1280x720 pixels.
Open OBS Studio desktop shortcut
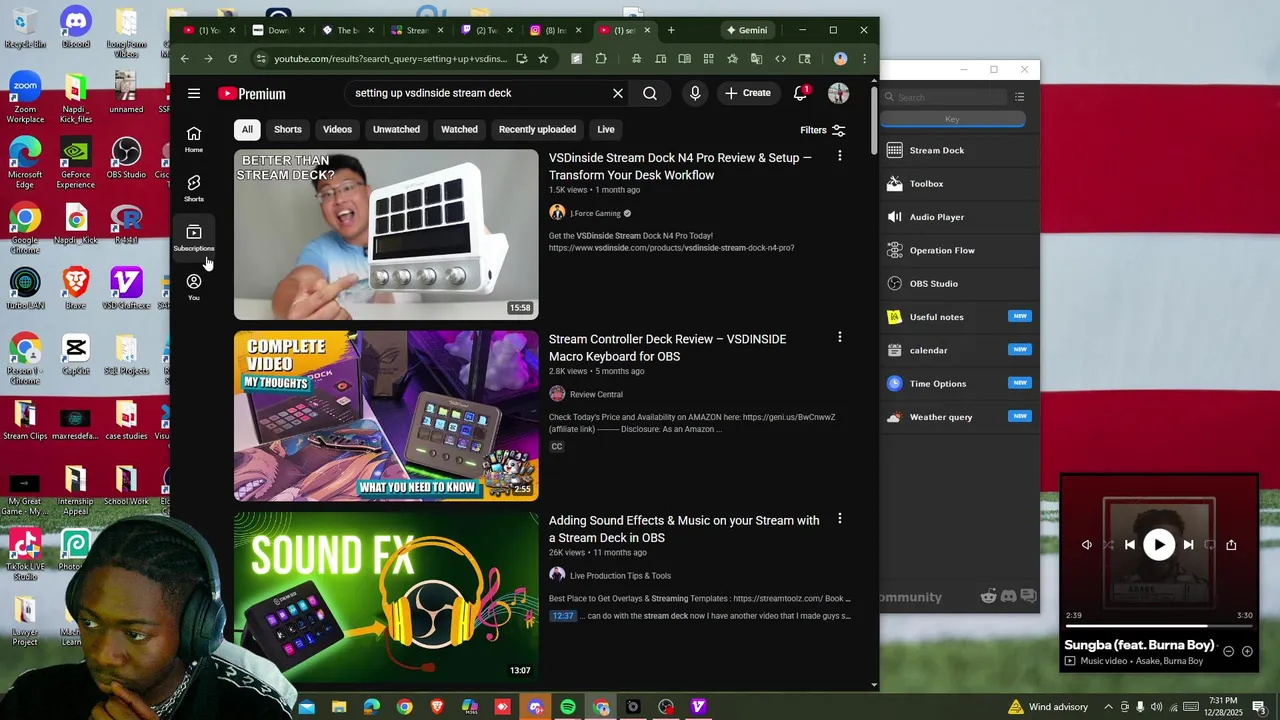(x=126, y=158)
